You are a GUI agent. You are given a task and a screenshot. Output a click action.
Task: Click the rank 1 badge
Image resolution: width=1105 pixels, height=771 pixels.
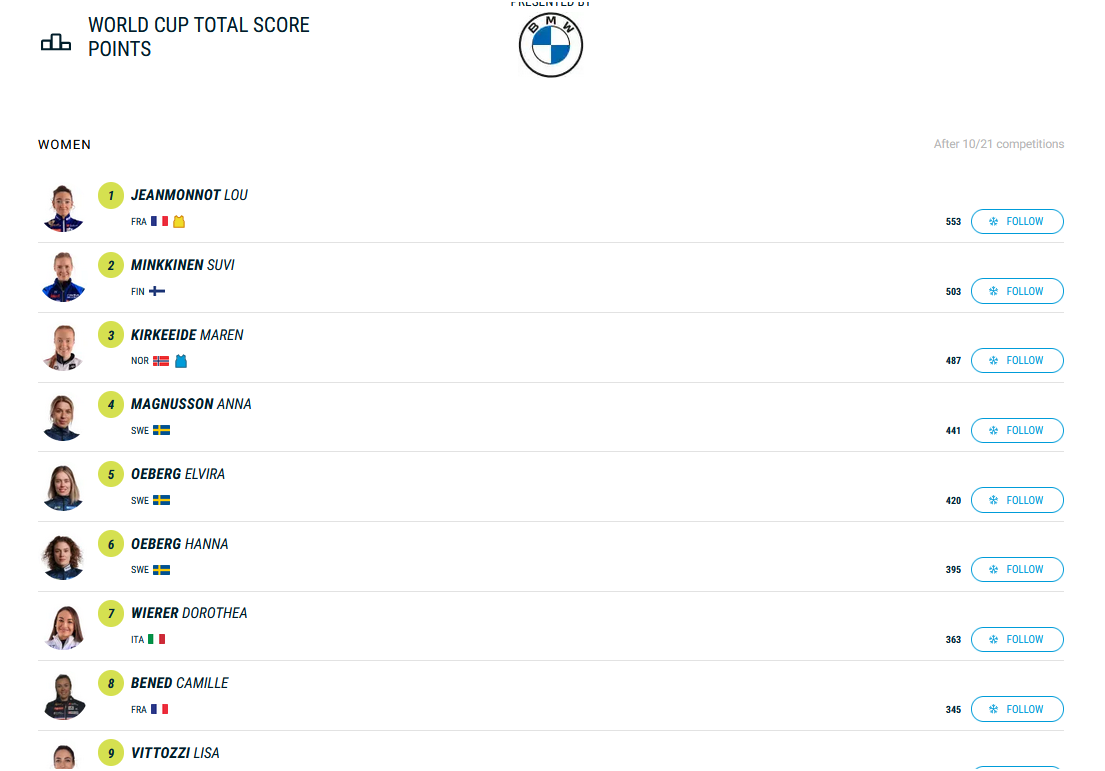pos(111,196)
